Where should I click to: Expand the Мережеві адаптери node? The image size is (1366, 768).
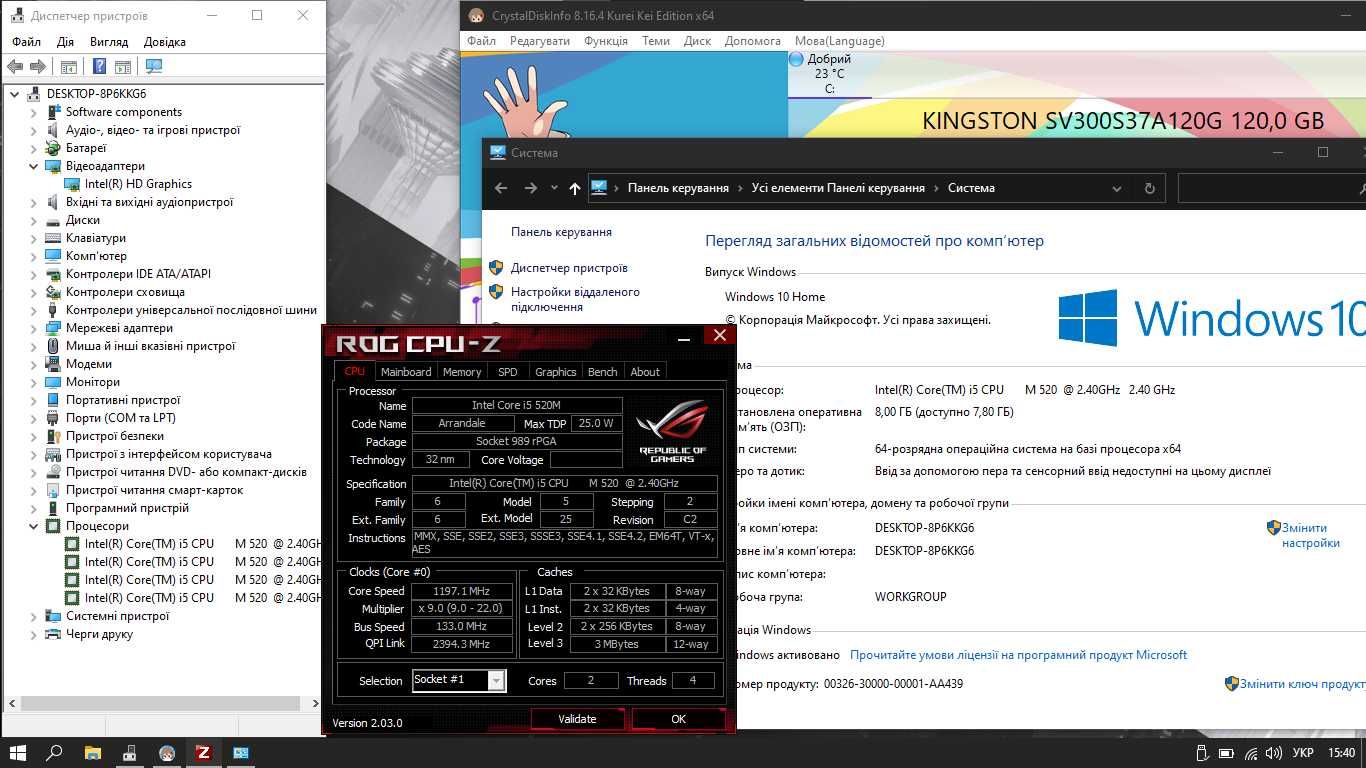coord(34,328)
